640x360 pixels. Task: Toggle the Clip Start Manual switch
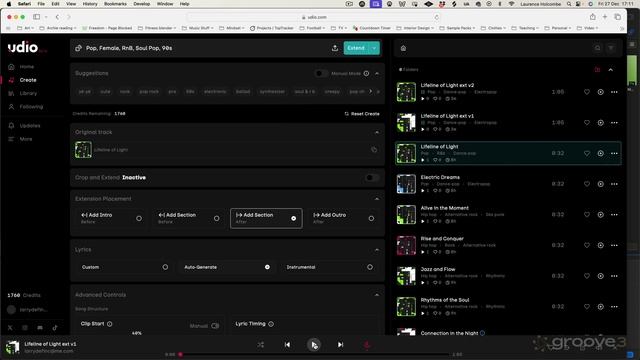pos(215,326)
